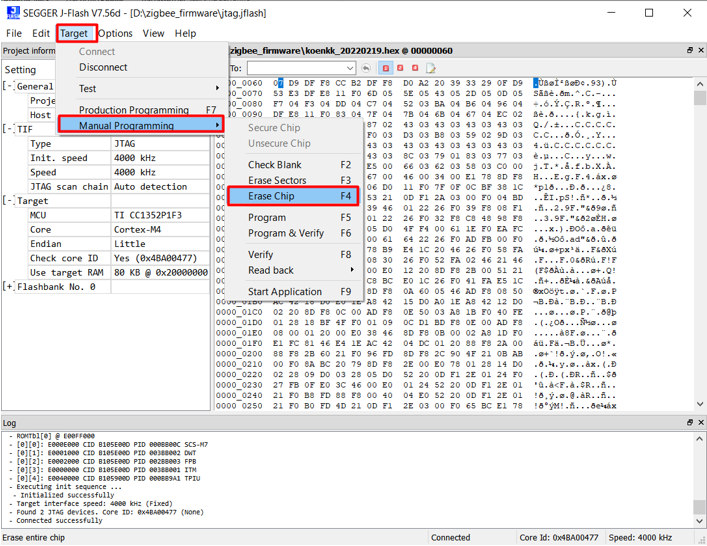
Task: Choose Verify F8 in the submenu
Action: coord(293,254)
